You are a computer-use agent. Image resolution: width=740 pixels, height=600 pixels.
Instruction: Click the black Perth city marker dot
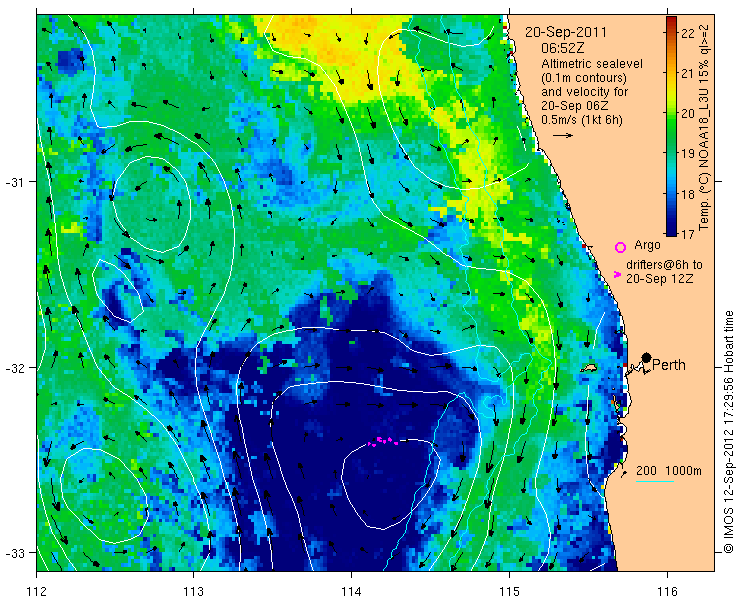(x=647, y=357)
